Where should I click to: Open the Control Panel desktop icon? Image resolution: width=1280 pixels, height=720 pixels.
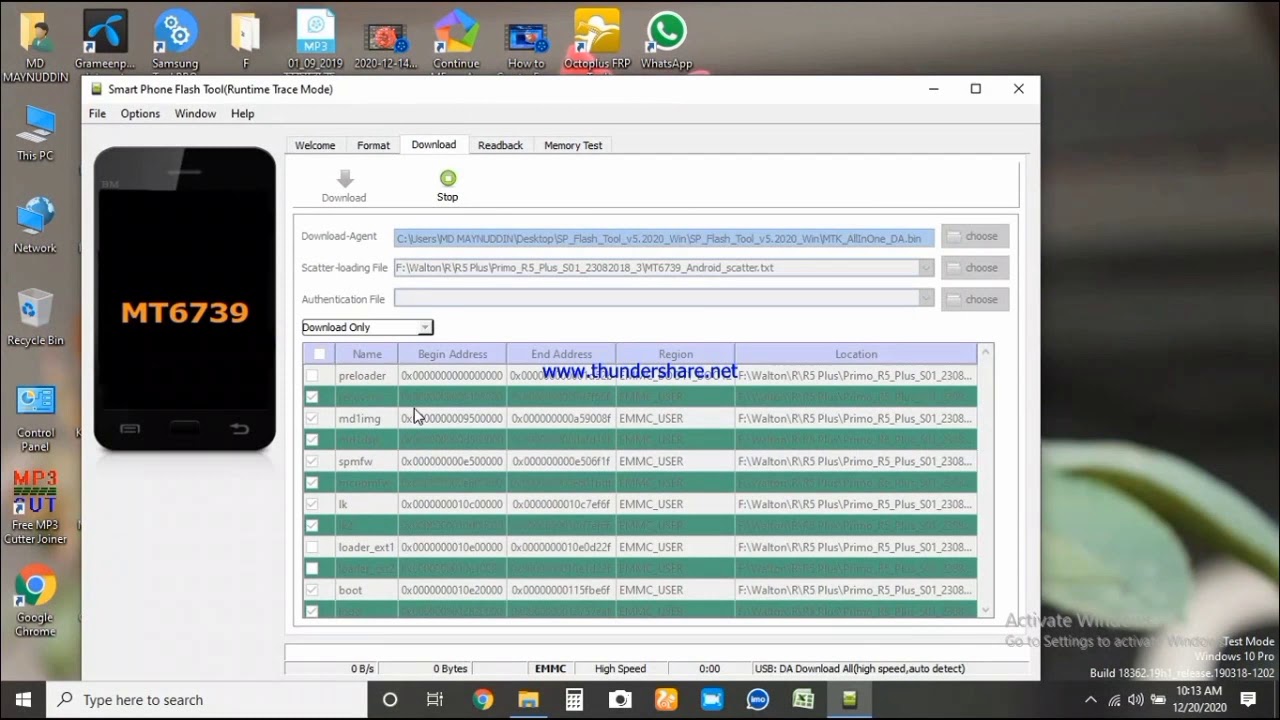click(x=35, y=417)
